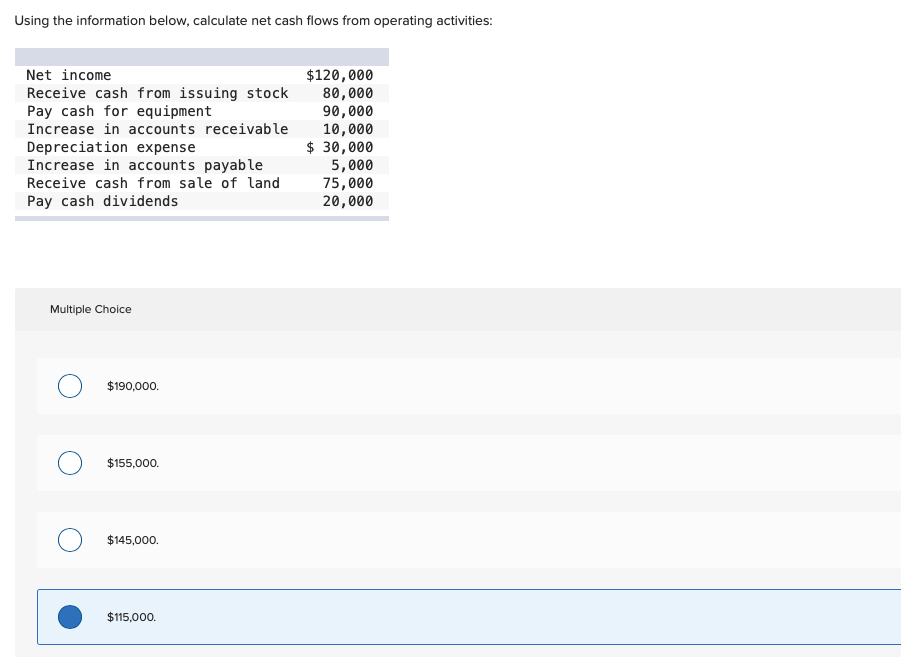Click the Pay cash for equipment row

[x=200, y=111]
